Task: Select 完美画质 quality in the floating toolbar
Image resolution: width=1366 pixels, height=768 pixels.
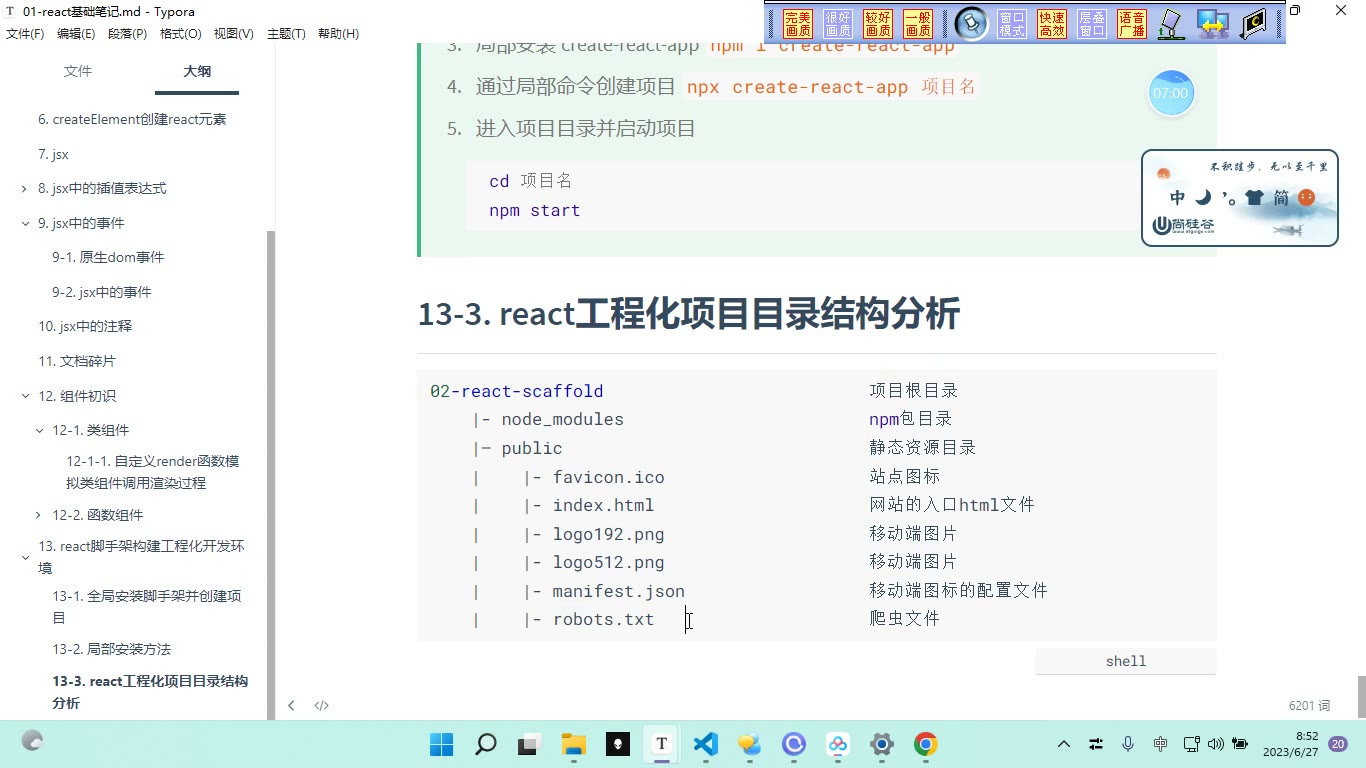Action: 797,24
